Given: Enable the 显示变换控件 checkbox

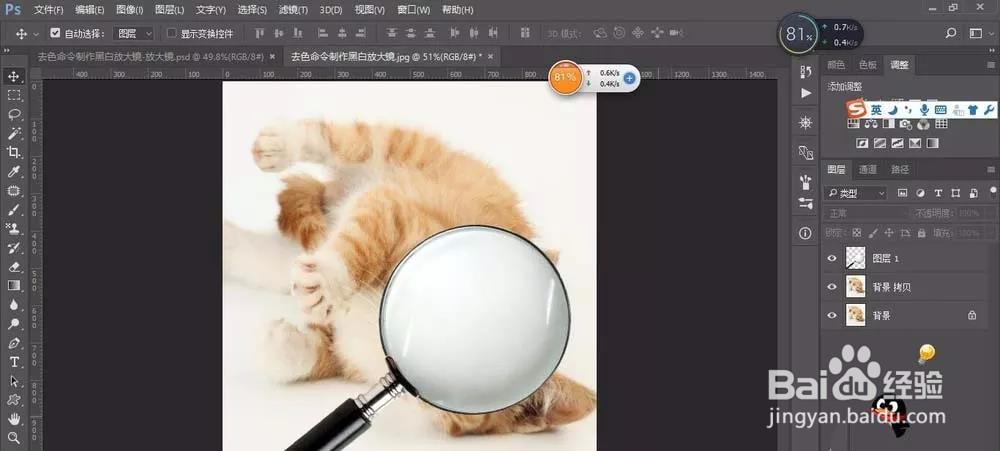Looking at the screenshot, I should click(x=172, y=33).
